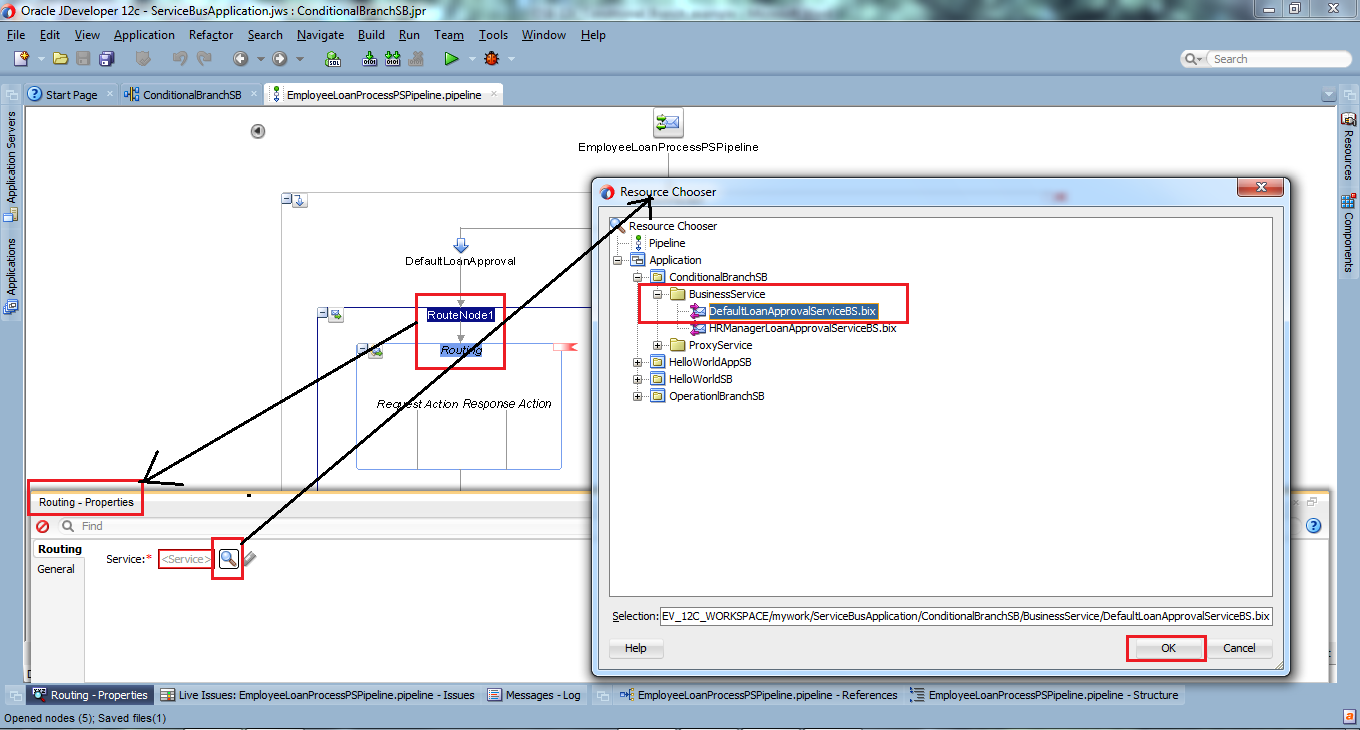Collapse the RouteNode1 container on canvas
The height and width of the screenshot is (730, 1360).
(x=322, y=313)
